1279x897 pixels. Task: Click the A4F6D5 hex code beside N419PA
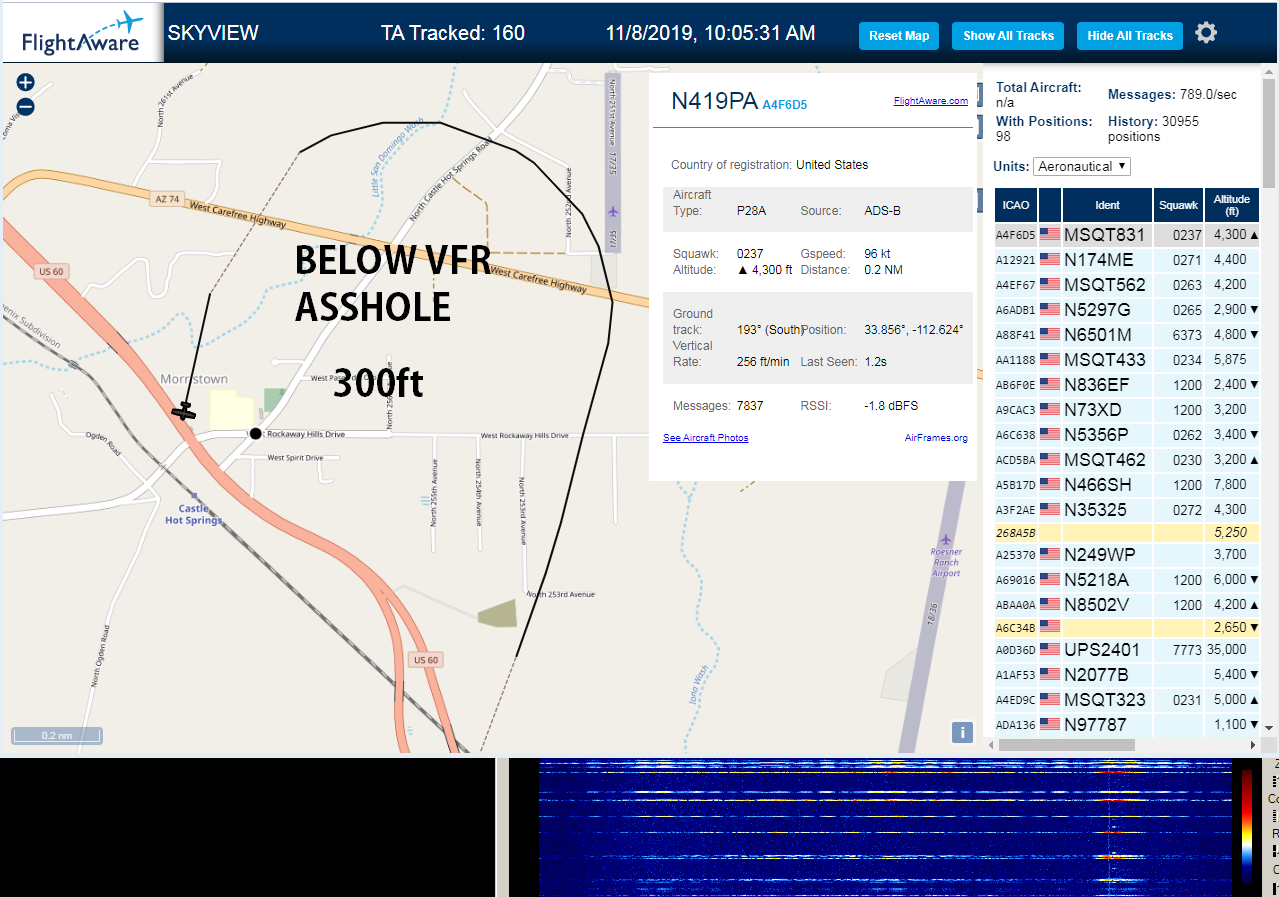coord(784,104)
